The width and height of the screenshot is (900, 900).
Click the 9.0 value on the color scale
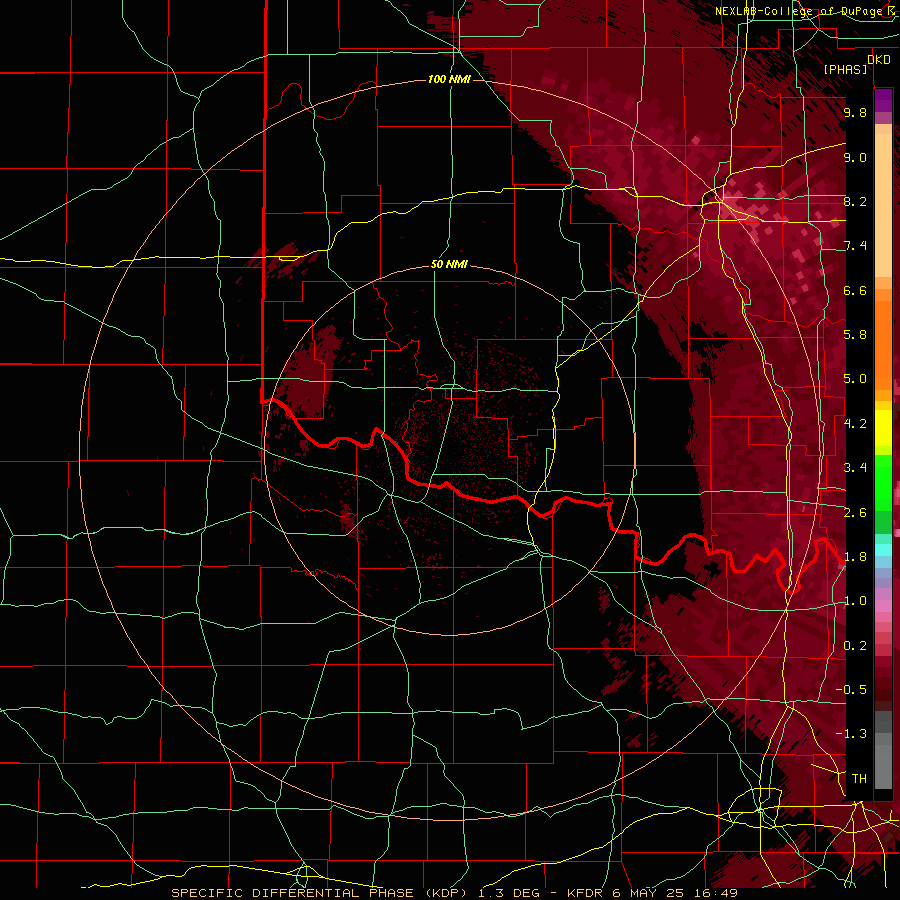tap(855, 157)
